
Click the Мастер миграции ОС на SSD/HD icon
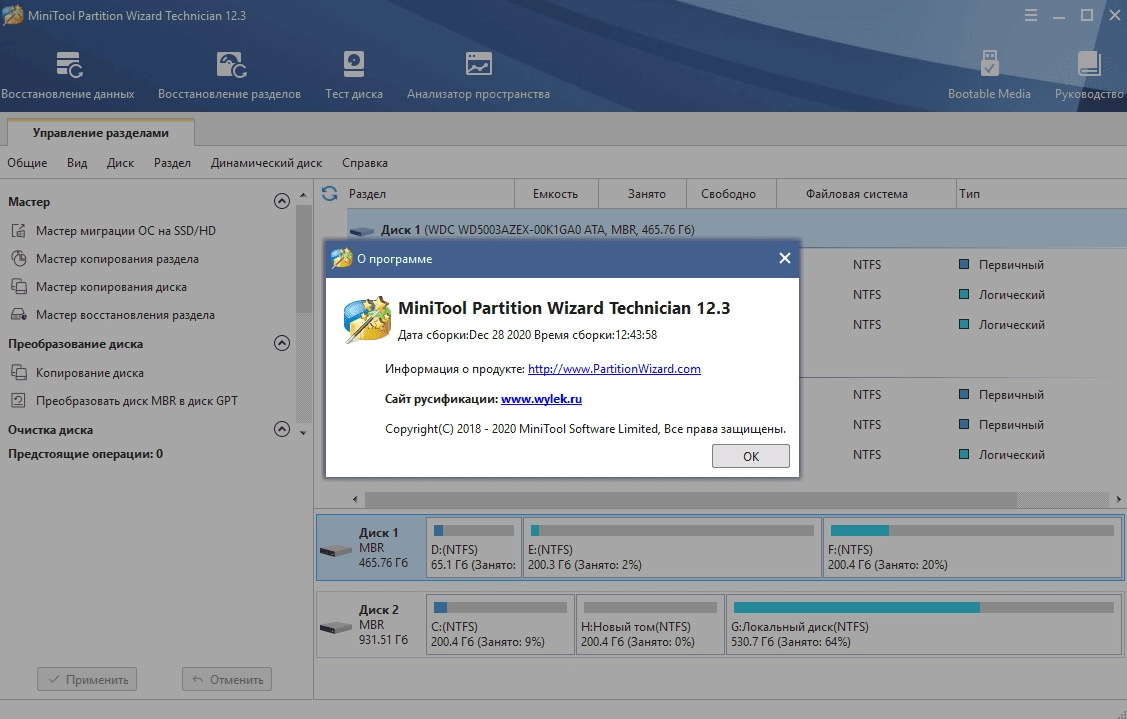[x=19, y=231]
